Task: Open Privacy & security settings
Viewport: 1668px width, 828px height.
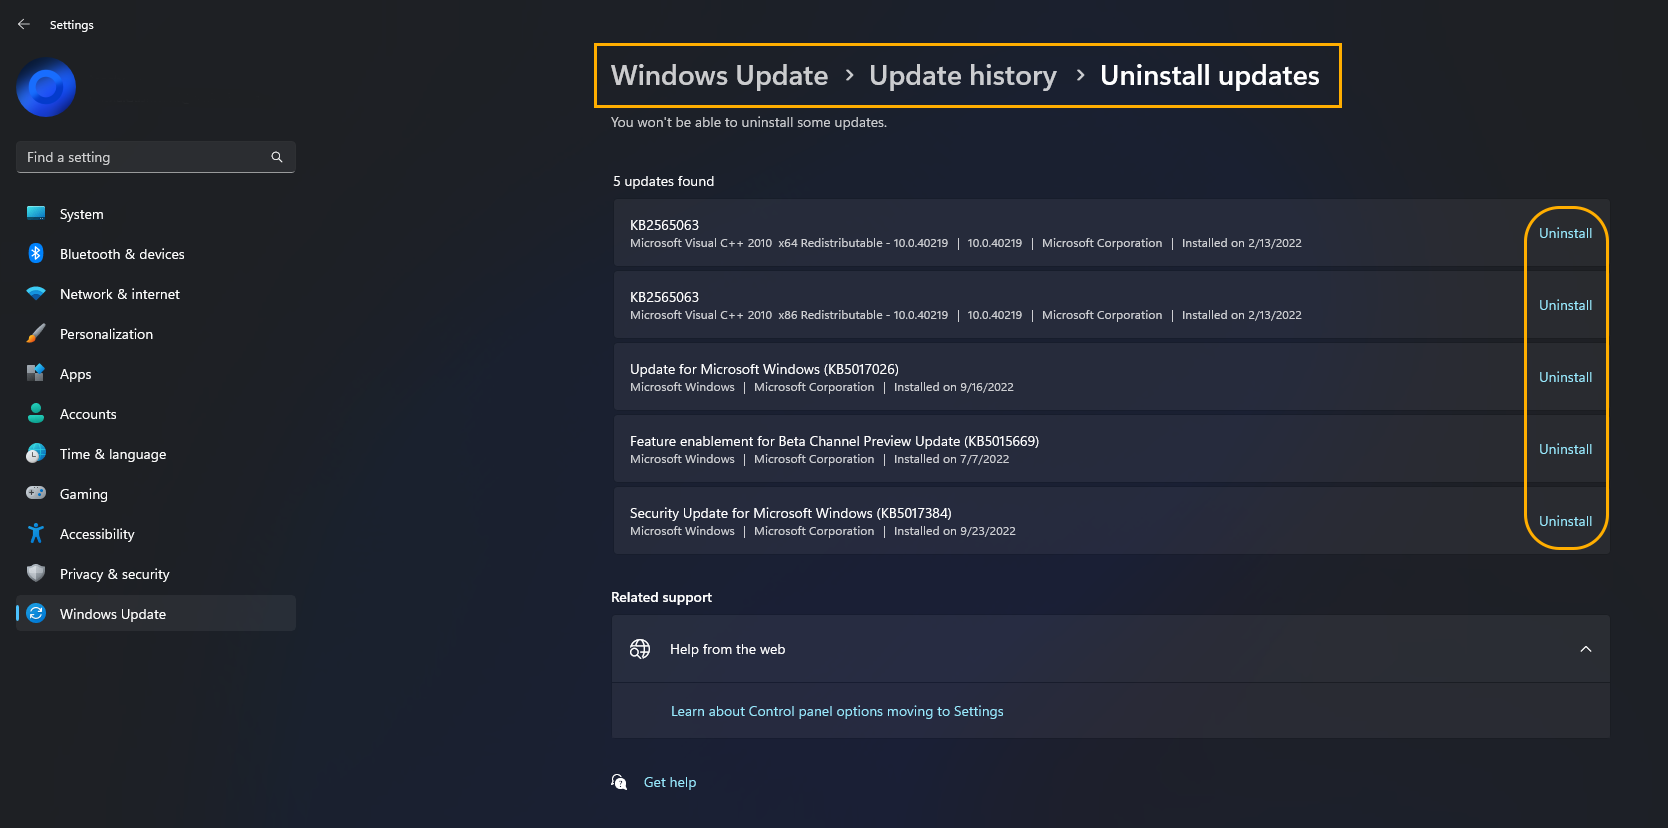Action: [x=156, y=574]
